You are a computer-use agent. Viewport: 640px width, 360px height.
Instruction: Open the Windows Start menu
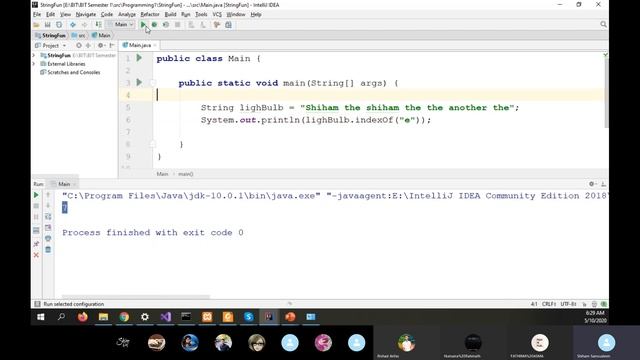[x=40, y=317]
